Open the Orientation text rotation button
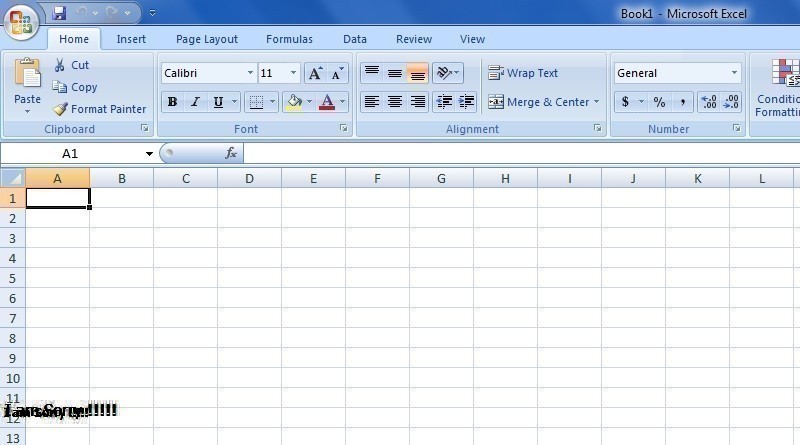Image resolution: width=800 pixels, height=445 pixels. (x=448, y=73)
